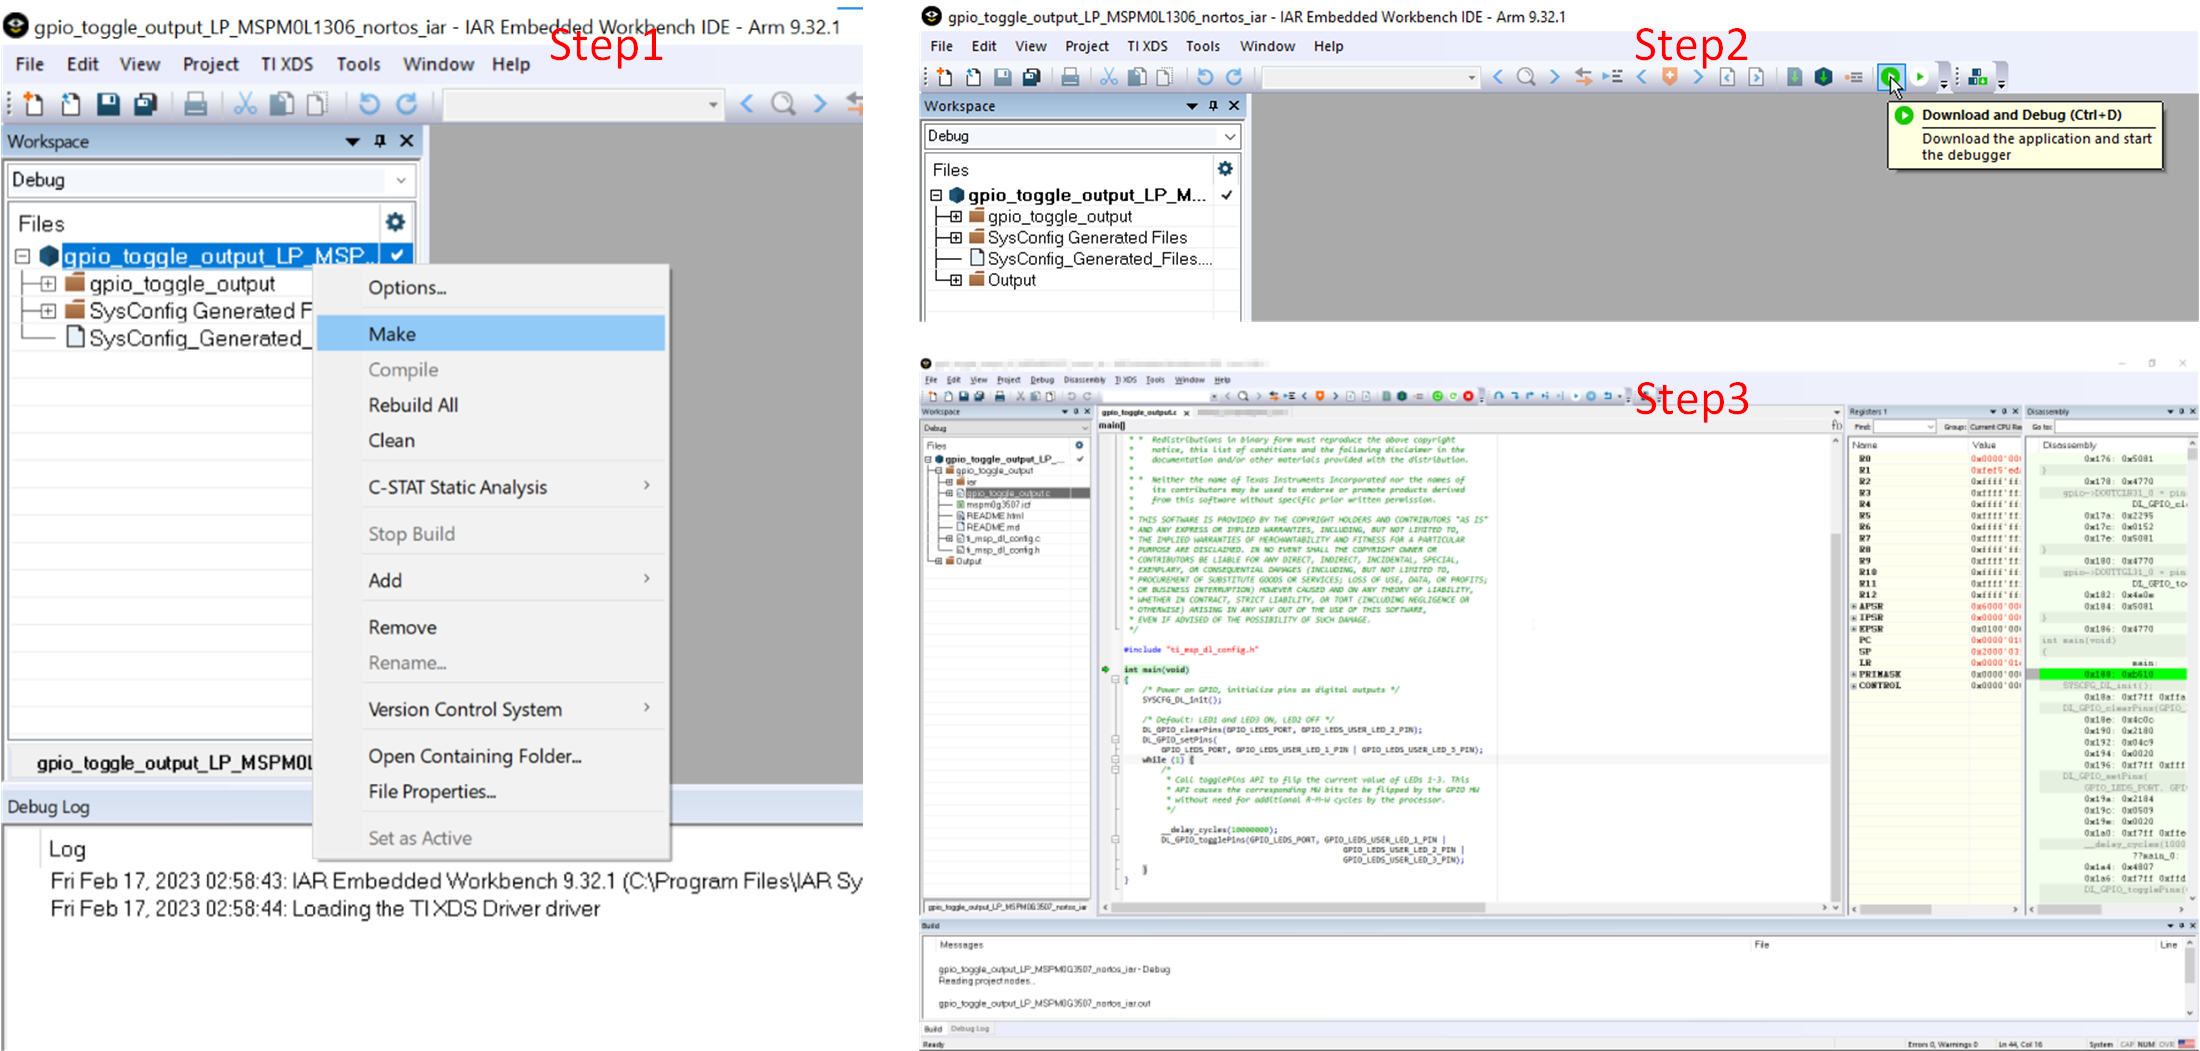Viewport: 2200px width, 1051px height.
Task: Click Save All icon in Step2 toolbar
Action: (x=1031, y=77)
